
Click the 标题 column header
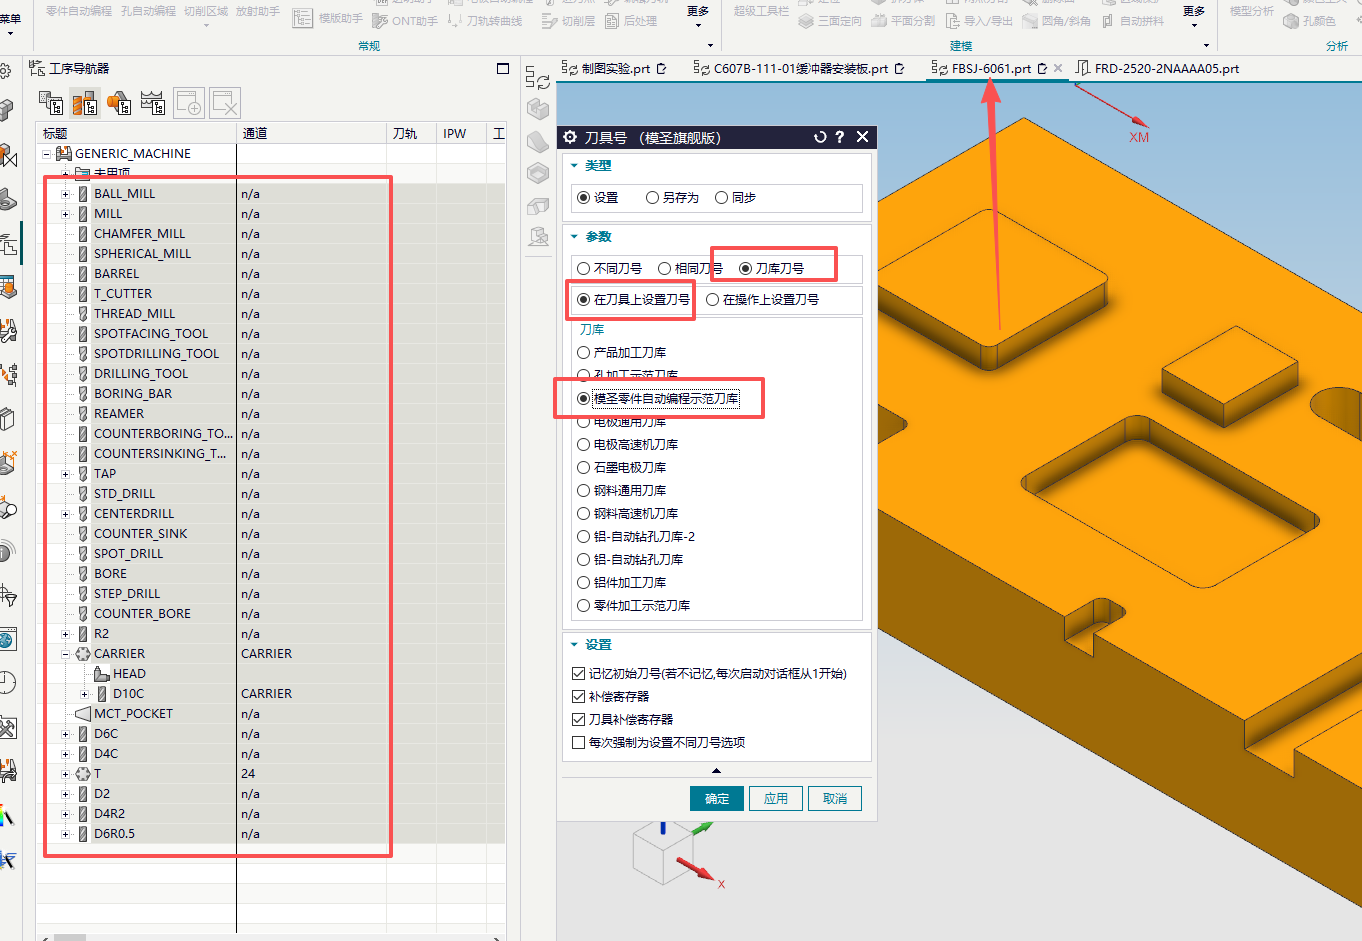137,133
